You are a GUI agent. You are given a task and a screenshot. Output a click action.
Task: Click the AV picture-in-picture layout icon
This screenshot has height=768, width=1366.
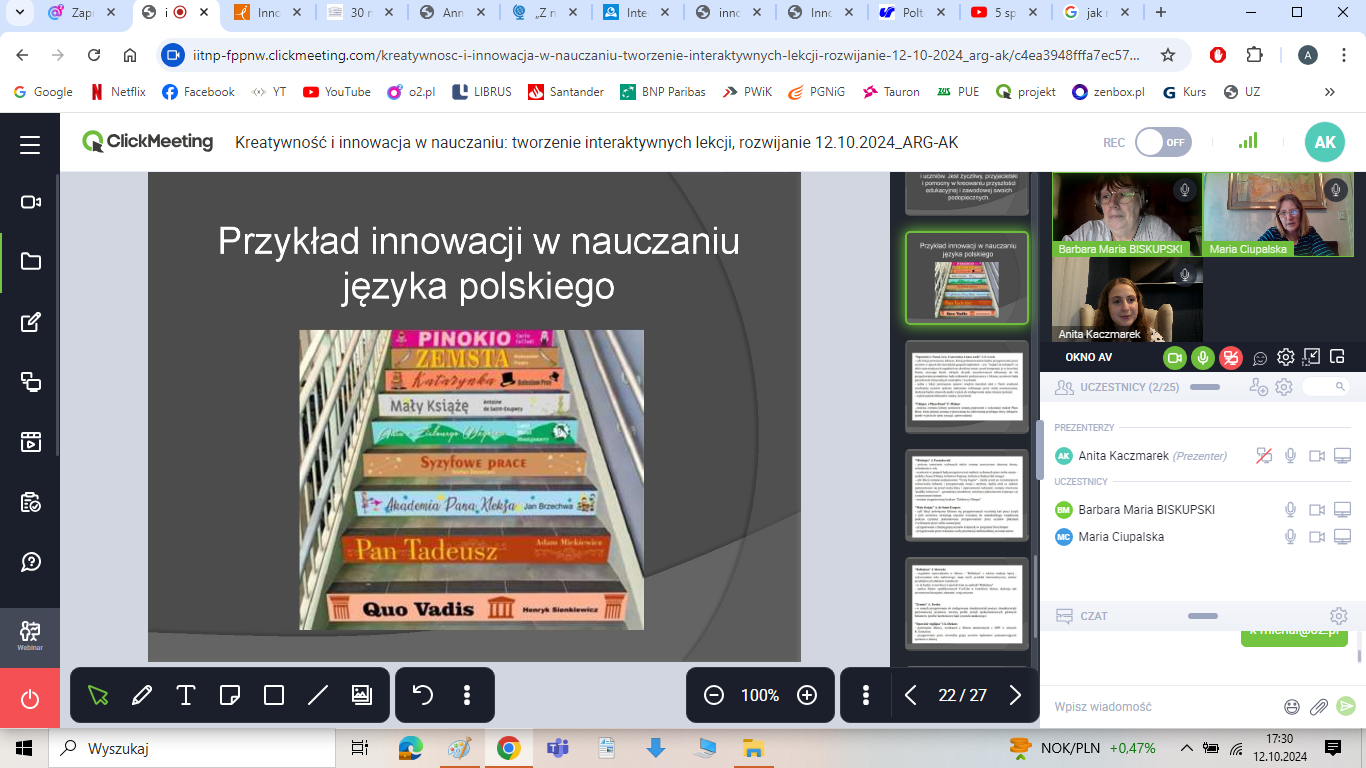click(x=1337, y=357)
